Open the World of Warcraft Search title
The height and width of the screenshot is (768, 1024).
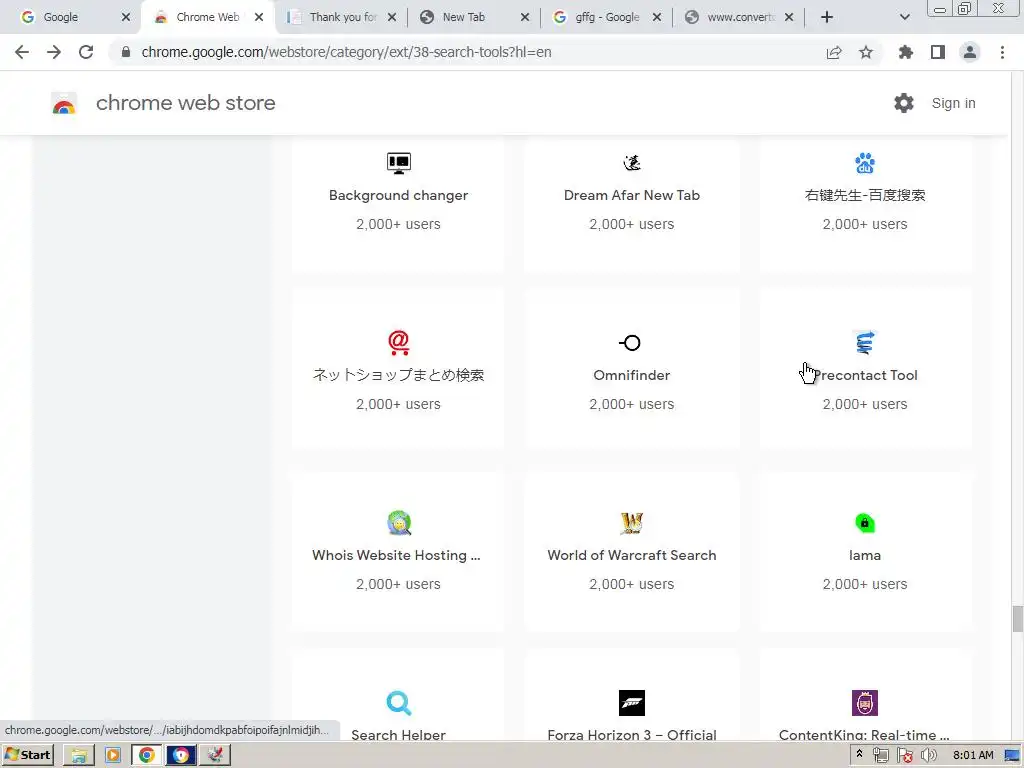click(632, 555)
